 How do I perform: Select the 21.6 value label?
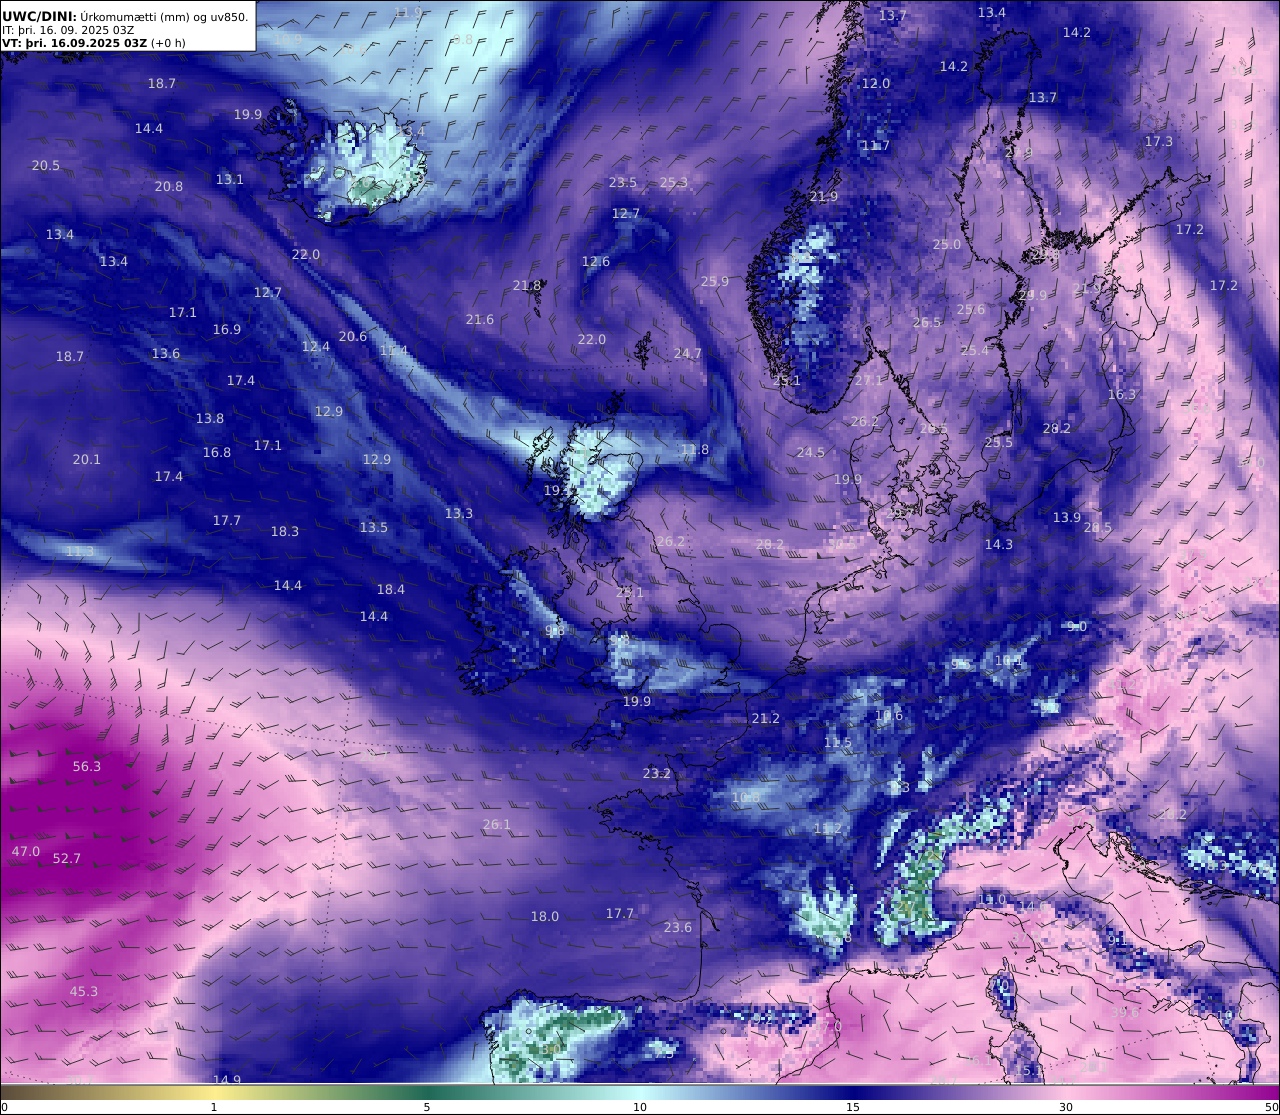click(480, 320)
